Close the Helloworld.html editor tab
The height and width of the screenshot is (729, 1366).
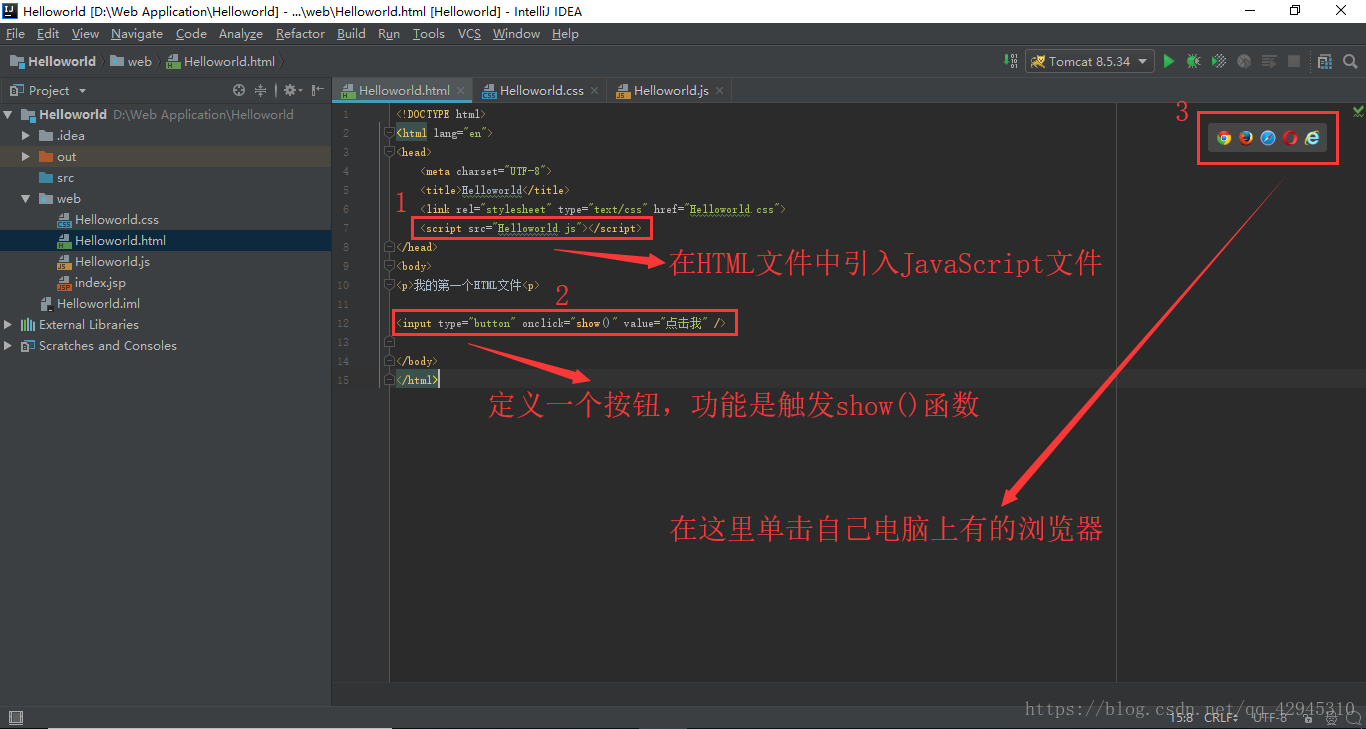461,90
